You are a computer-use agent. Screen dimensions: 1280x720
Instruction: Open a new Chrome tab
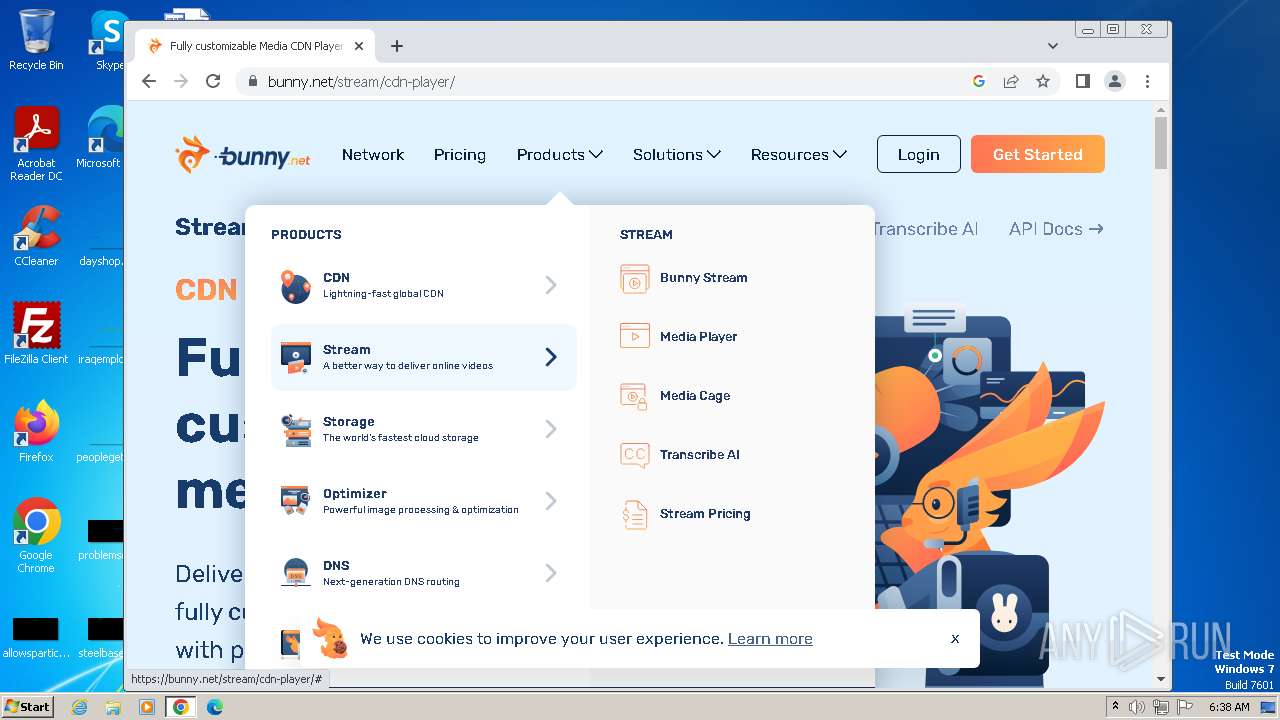pyautogui.click(x=397, y=46)
